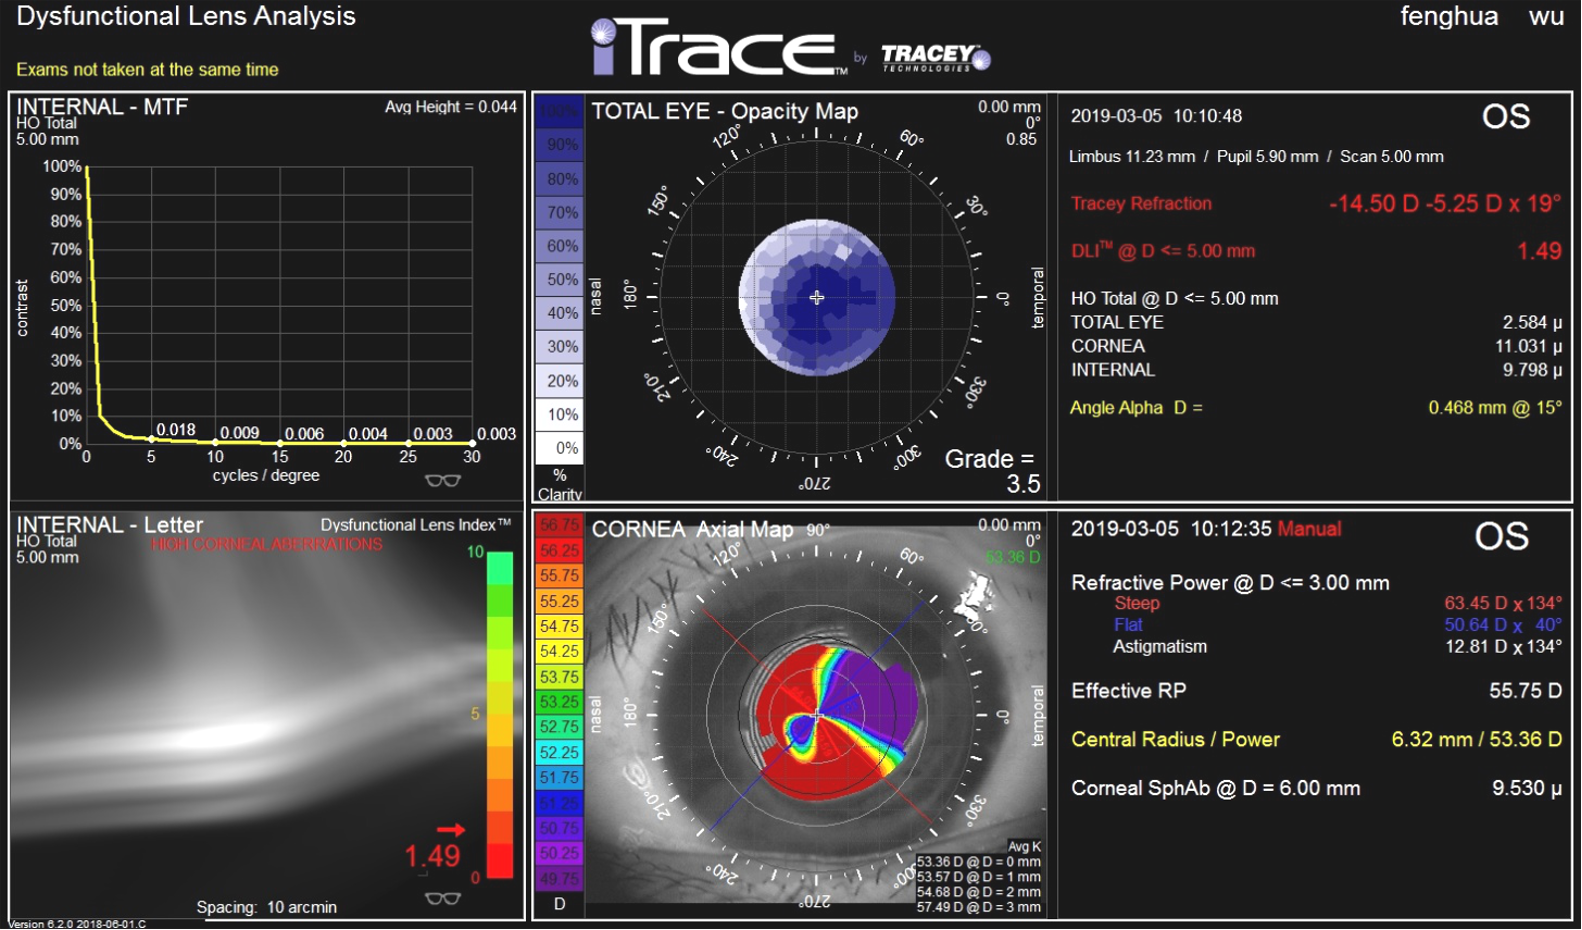Click the Effective RP value 55.75 D
The height and width of the screenshot is (930, 1582).
(1526, 691)
